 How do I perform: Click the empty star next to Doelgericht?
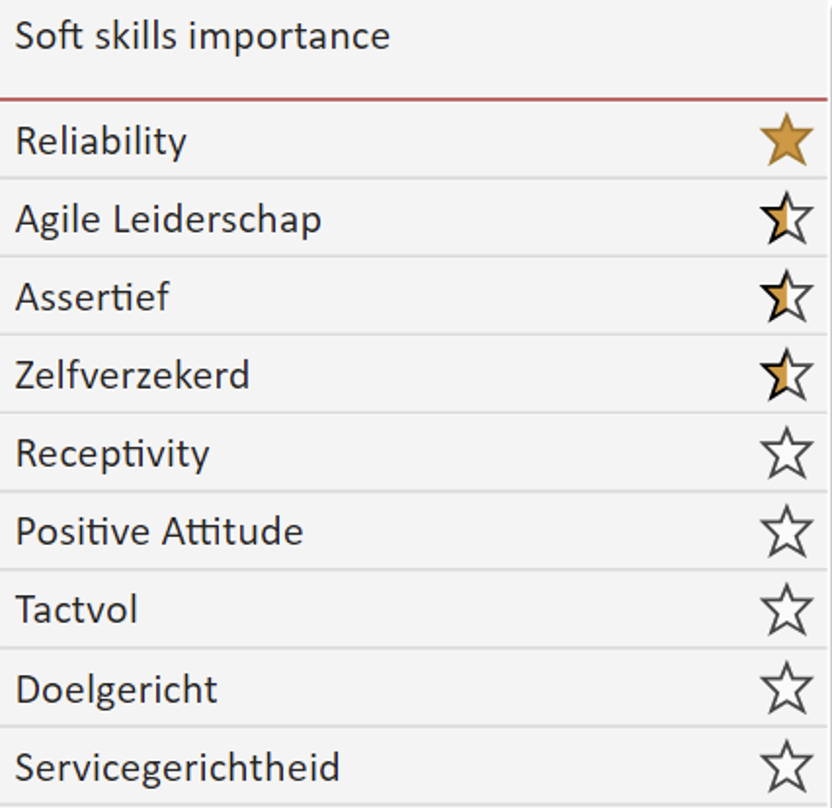786,688
